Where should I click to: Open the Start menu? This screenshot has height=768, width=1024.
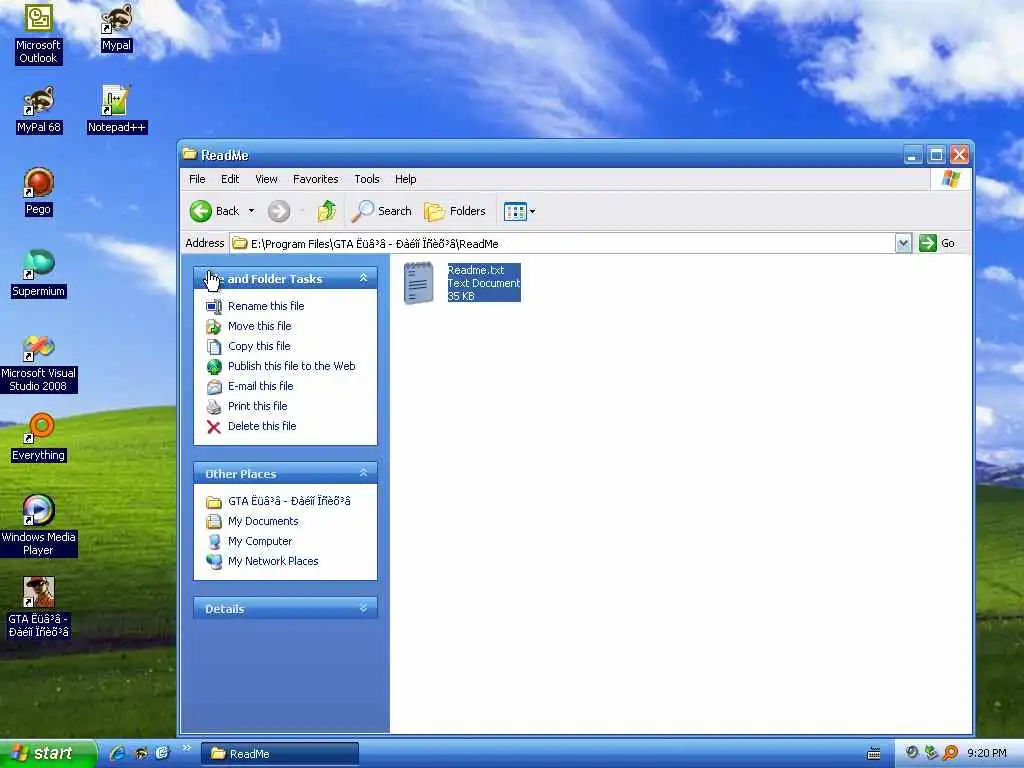(47, 754)
